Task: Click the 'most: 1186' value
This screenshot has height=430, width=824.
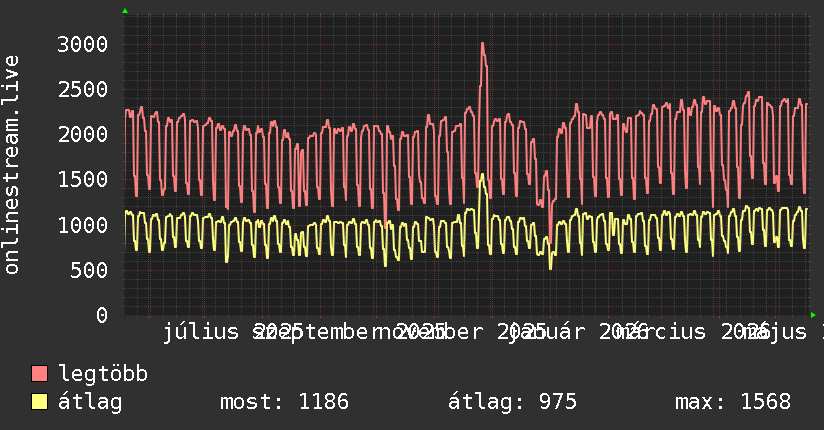Action: click(284, 402)
